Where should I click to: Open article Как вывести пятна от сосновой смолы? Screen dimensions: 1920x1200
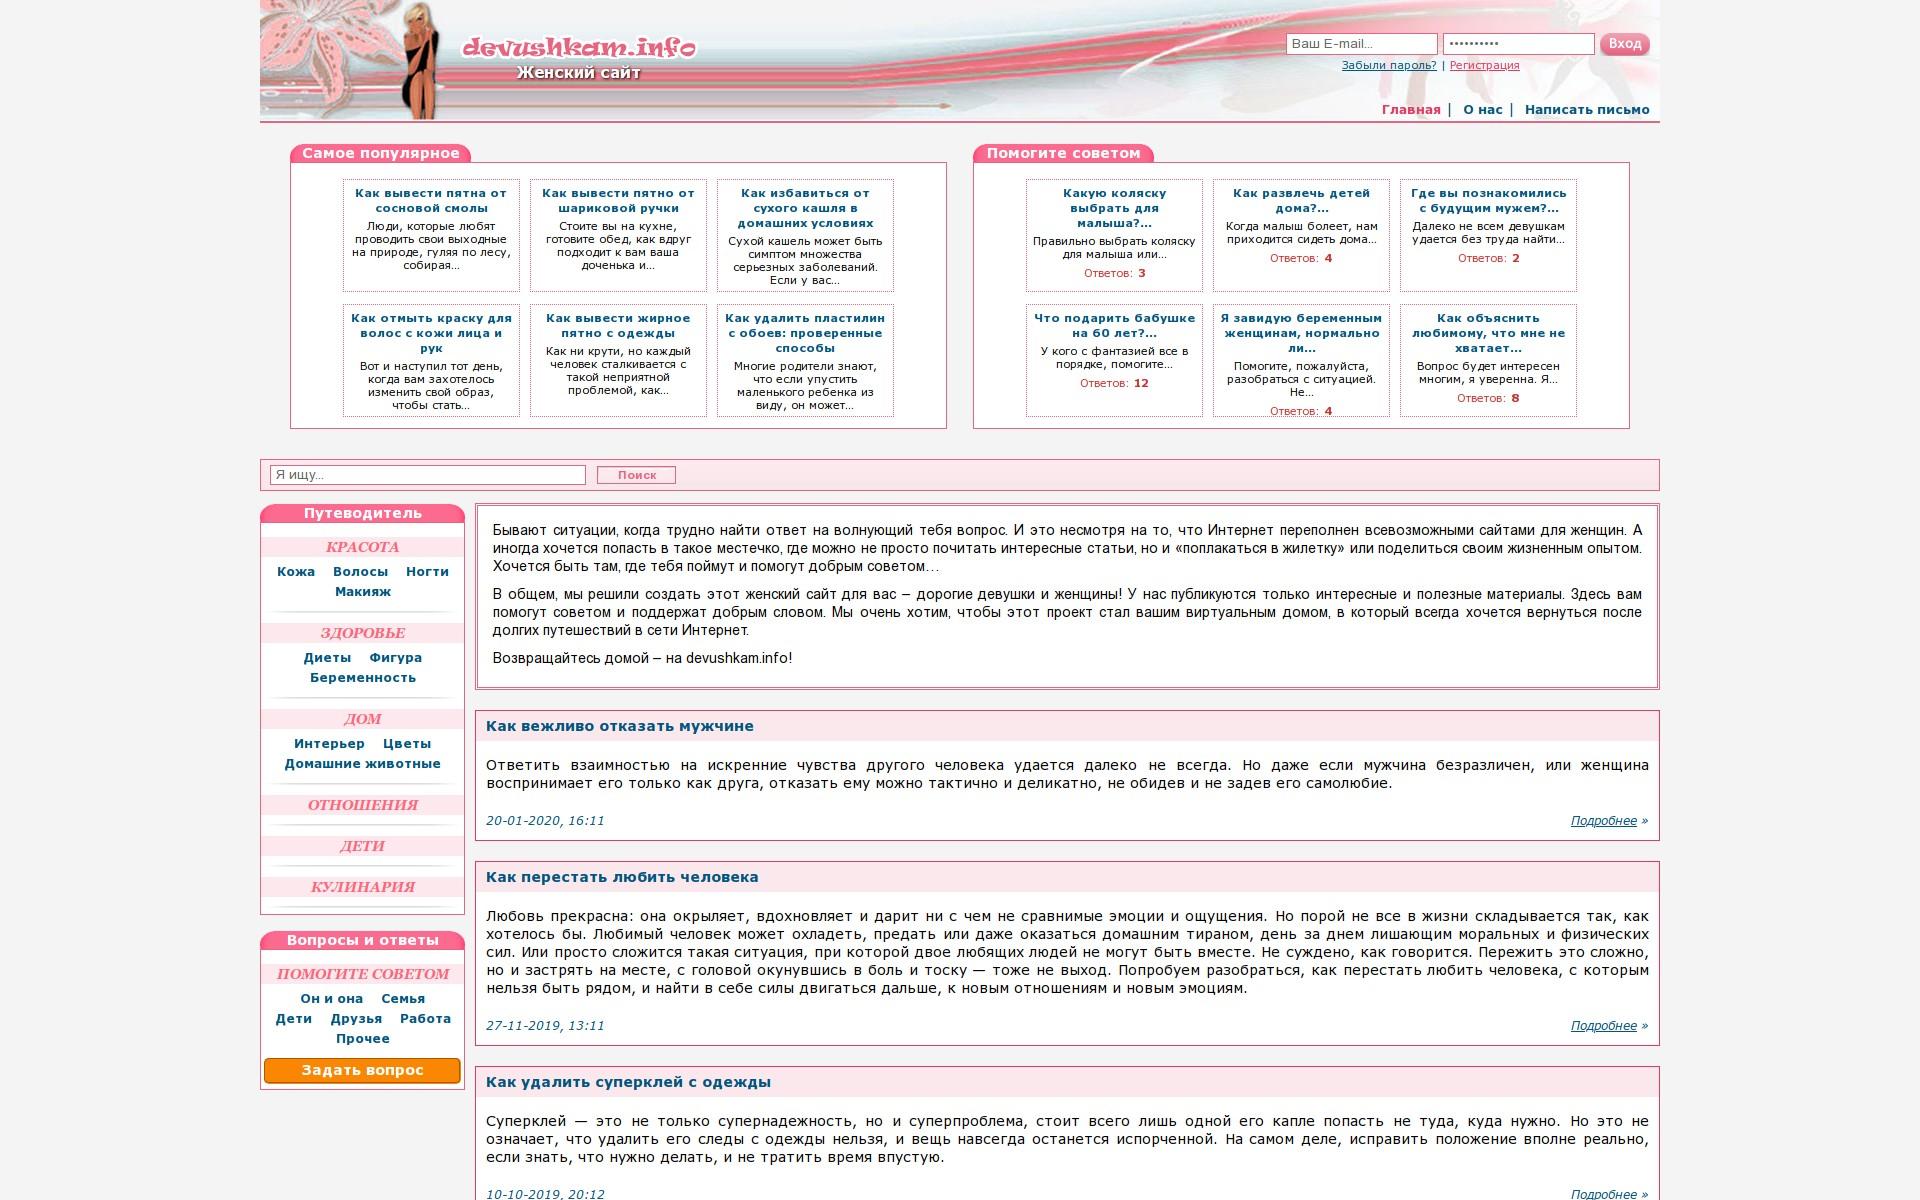click(x=431, y=201)
